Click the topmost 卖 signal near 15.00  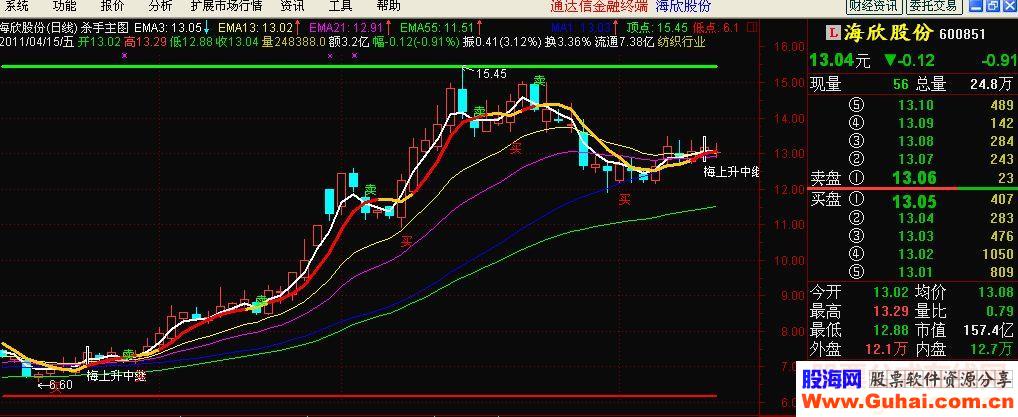pyautogui.click(x=540, y=81)
